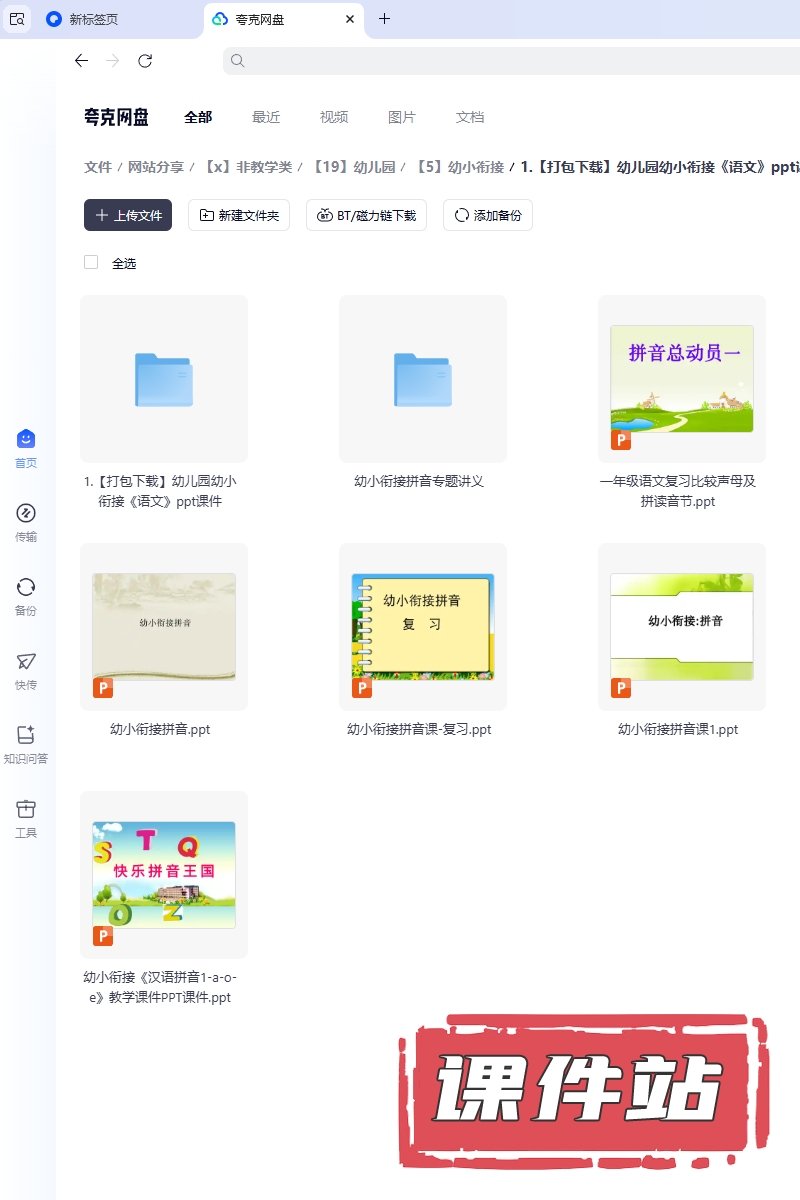This screenshot has height=1200, width=800.
Task: Click the browser refresh icon
Action: click(x=145, y=61)
